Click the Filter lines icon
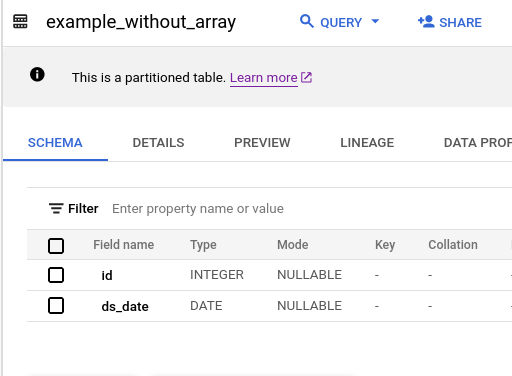The image size is (512, 376). (56, 208)
